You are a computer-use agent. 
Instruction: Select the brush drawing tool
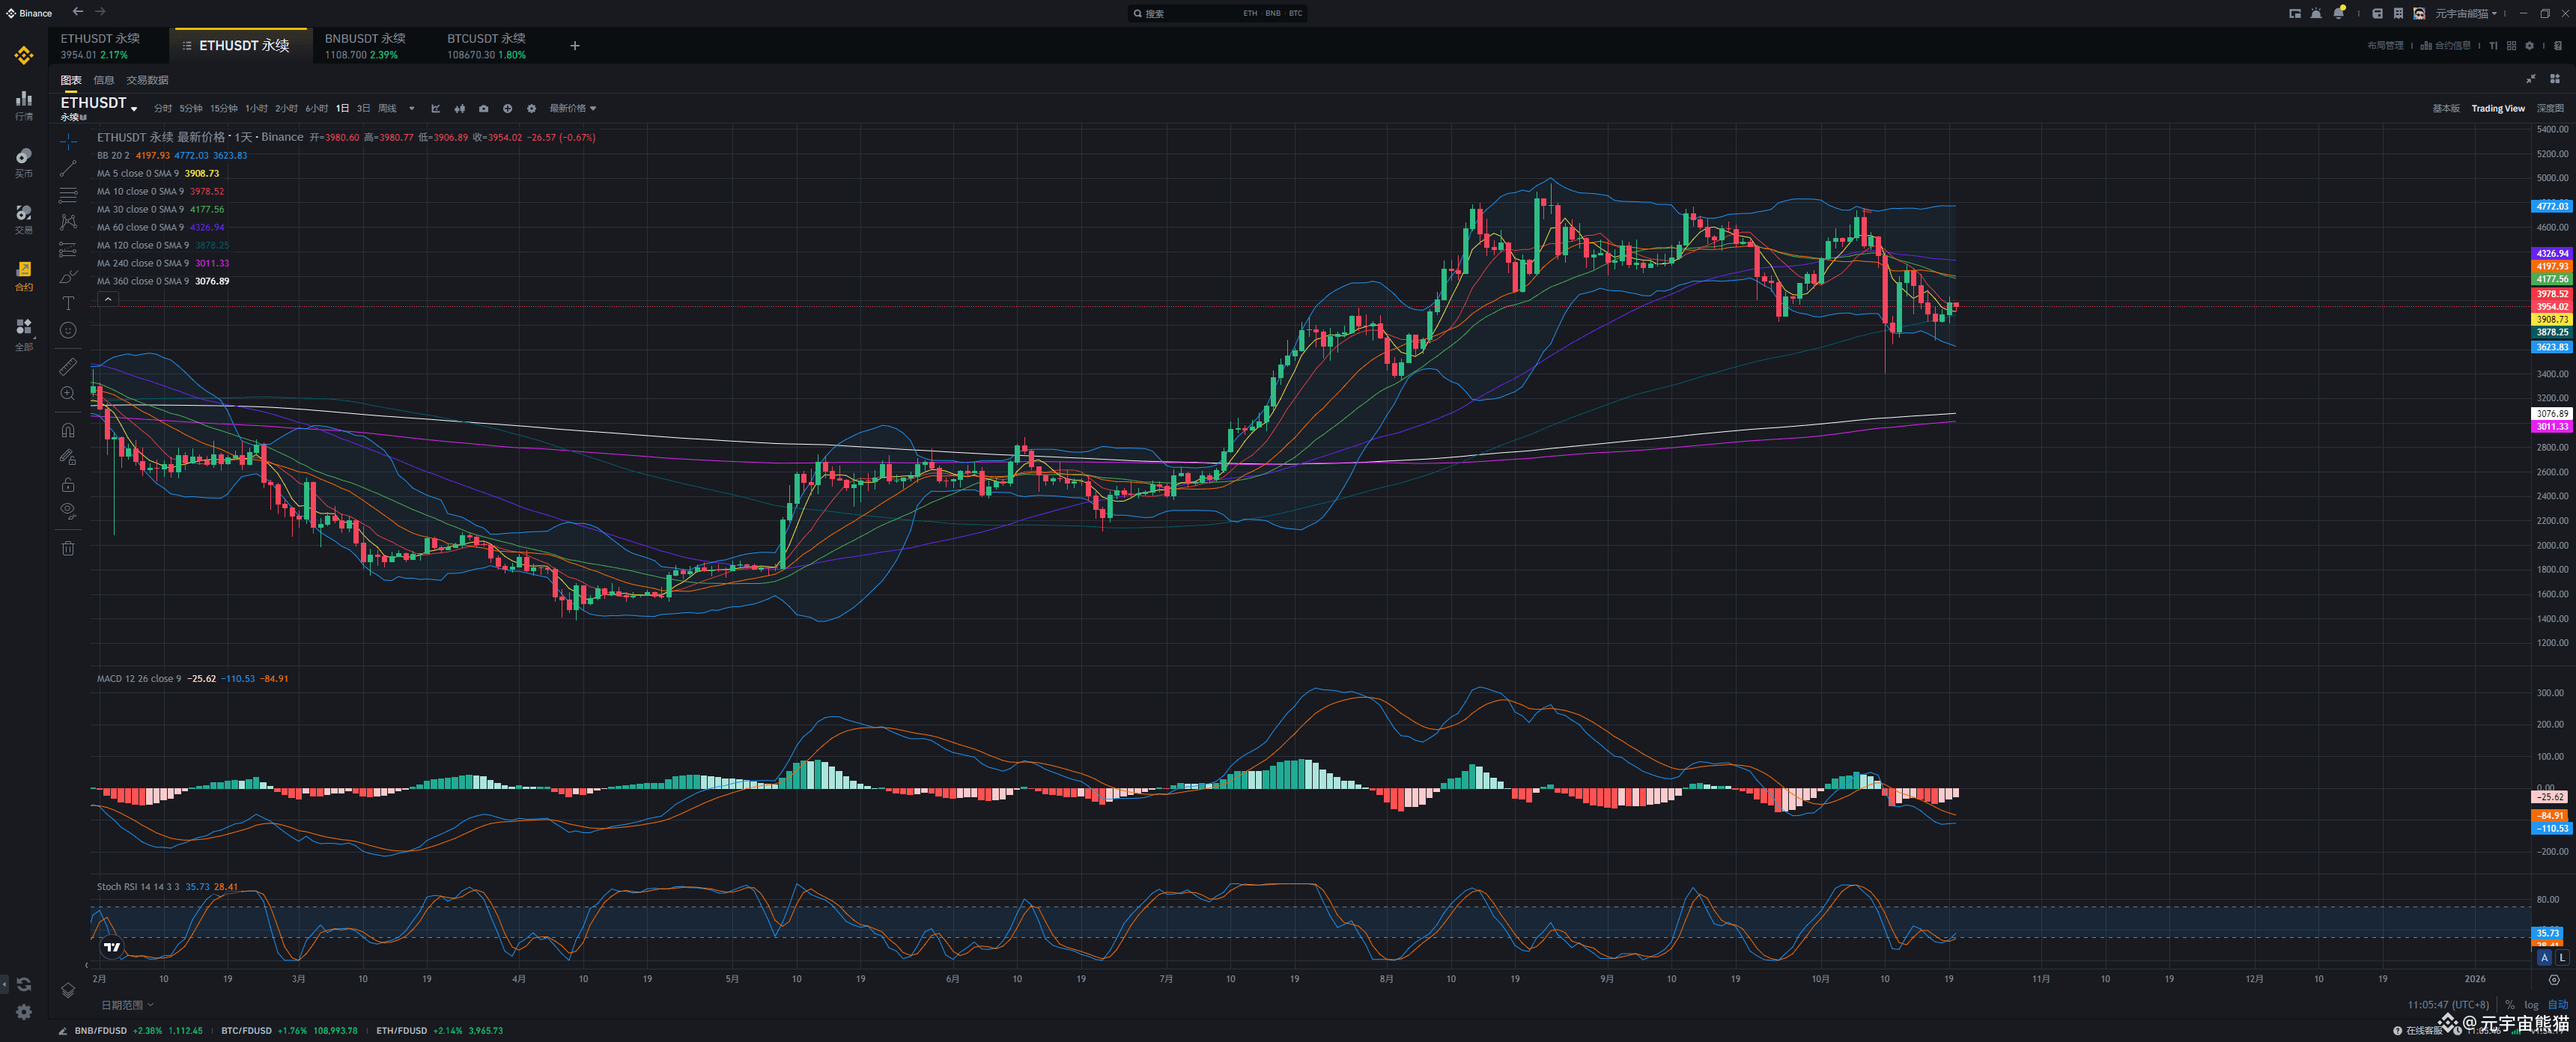click(x=68, y=276)
